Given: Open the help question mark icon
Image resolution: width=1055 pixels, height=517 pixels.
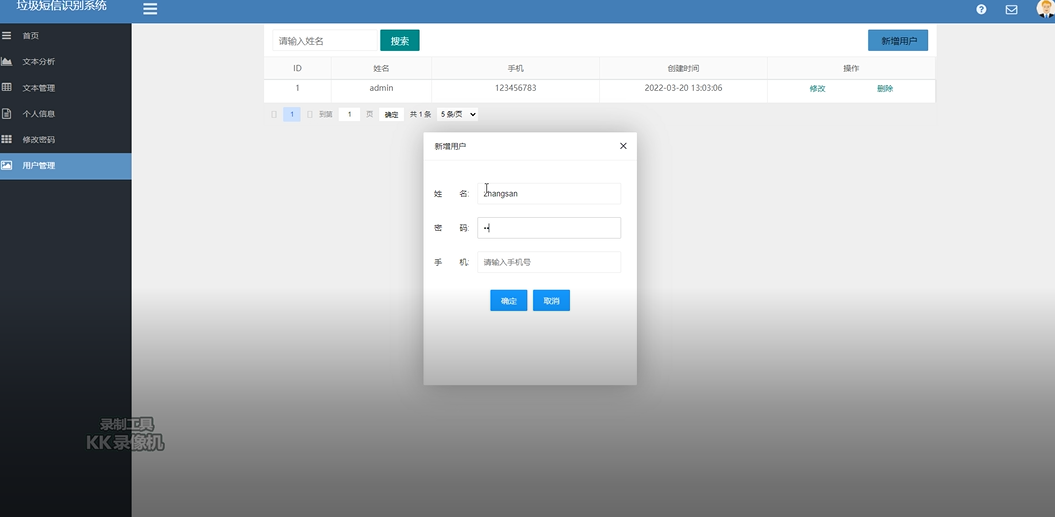Looking at the screenshot, I should (981, 9).
